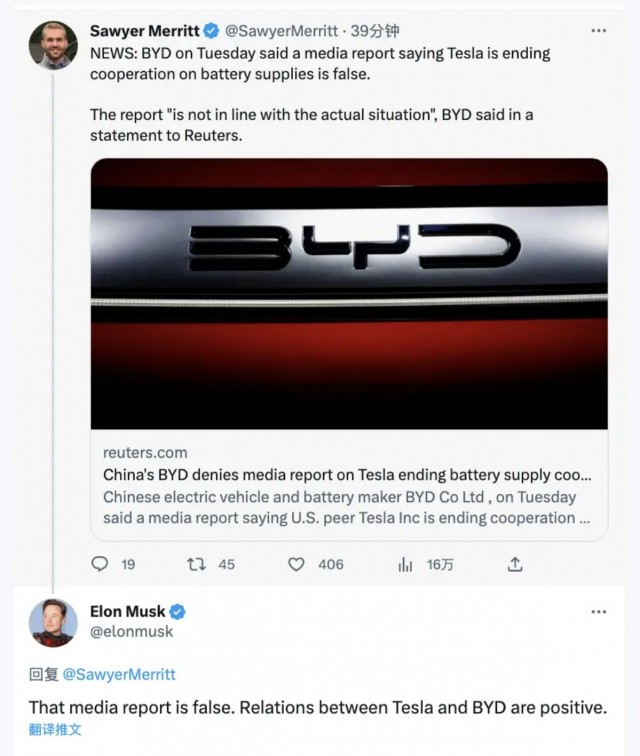
Task: Open Elon Musk's avatar photo
Action: point(53,622)
